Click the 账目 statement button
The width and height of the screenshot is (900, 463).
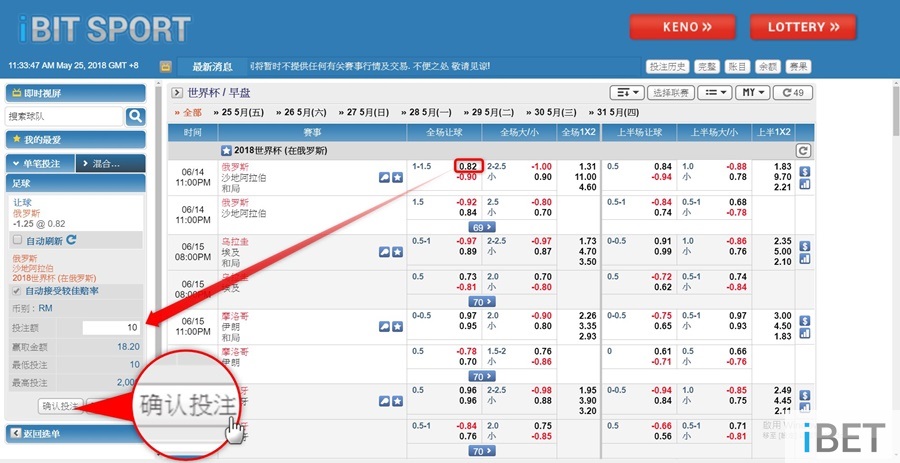pos(738,67)
